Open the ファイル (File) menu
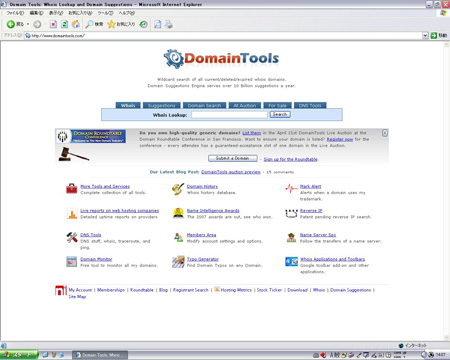 pos(15,13)
